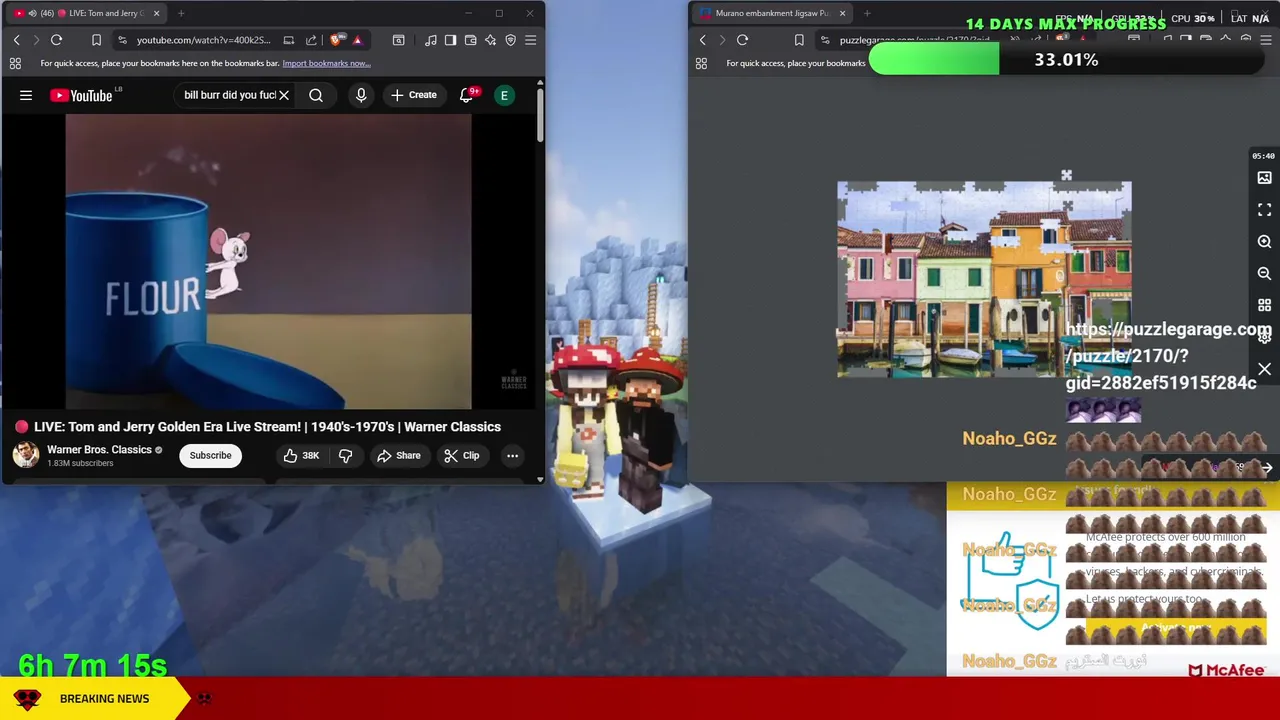Click the YouTube address bar URL
Viewport: 1280px width, 720px height.
click(x=203, y=40)
